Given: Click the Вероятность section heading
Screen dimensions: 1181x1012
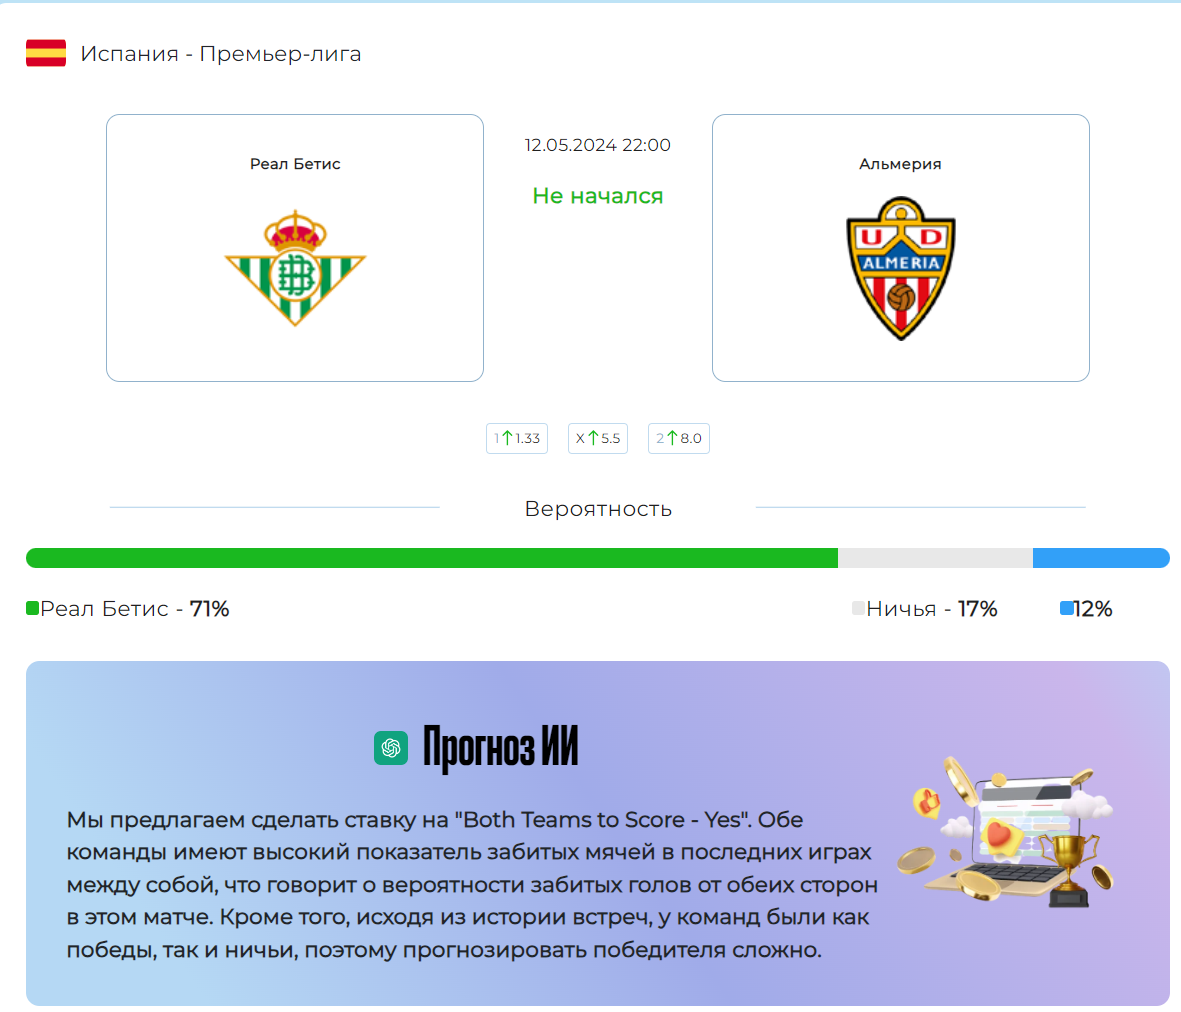Looking at the screenshot, I should pyautogui.click(x=598, y=509).
